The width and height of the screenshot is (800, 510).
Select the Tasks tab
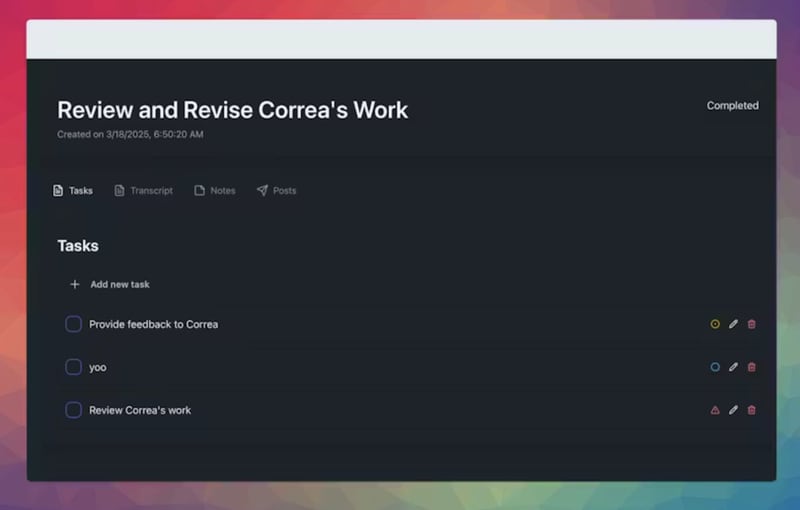[73, 190]
